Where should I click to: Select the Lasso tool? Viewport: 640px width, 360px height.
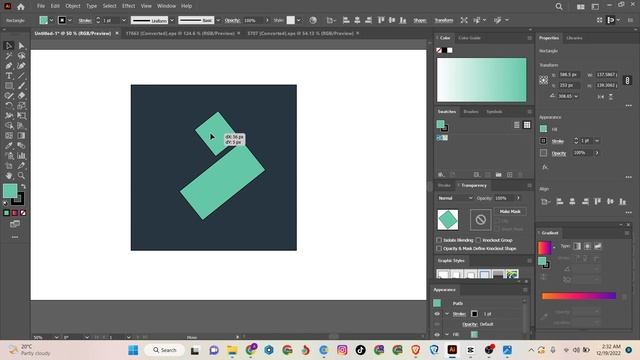[21, 56]
